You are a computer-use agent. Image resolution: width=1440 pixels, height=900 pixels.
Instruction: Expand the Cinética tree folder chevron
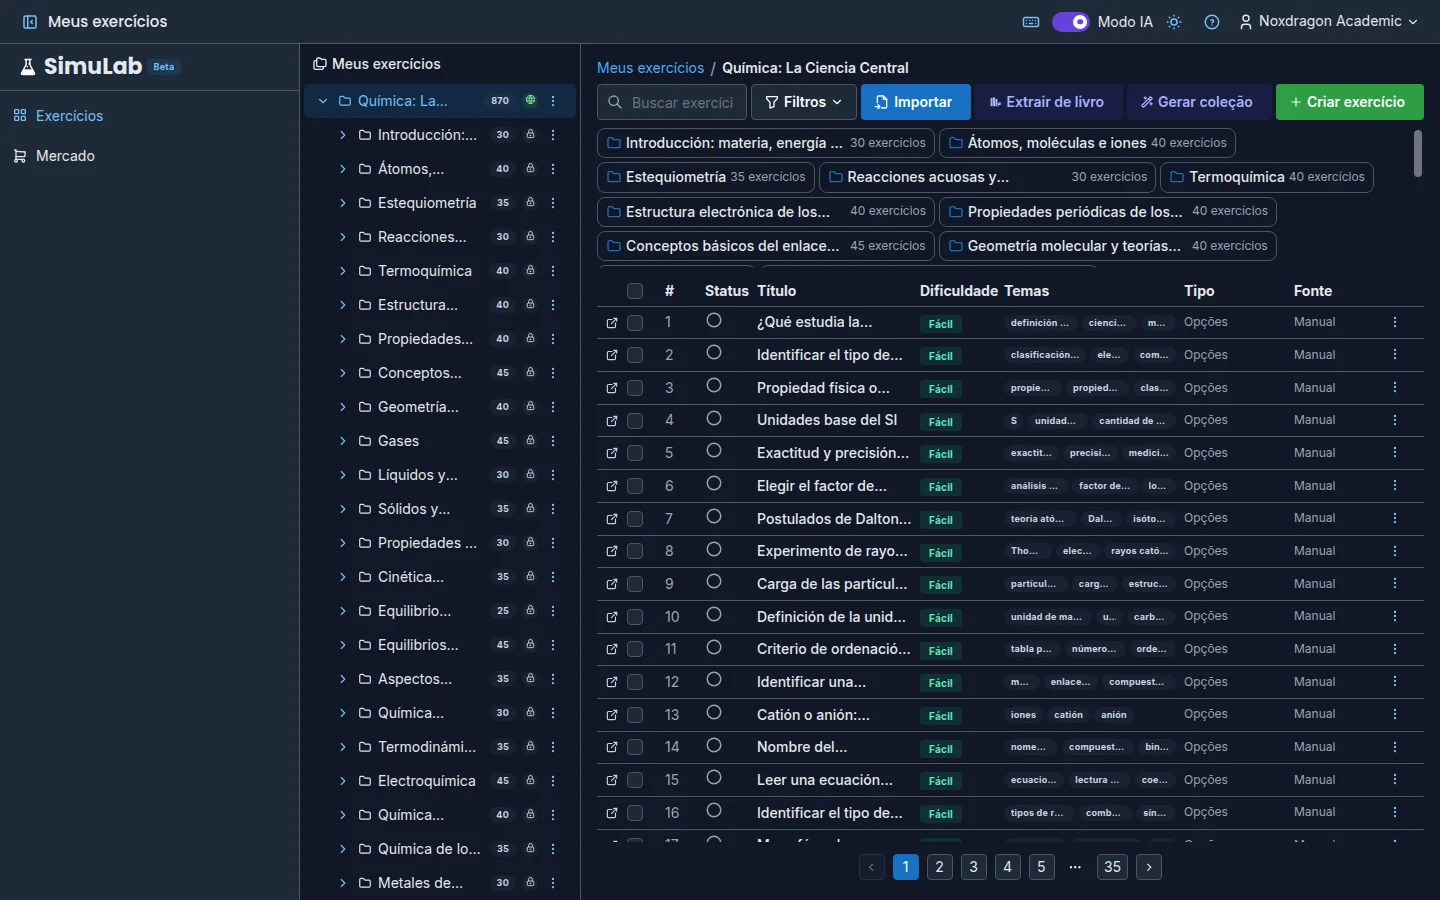[x=342, y=577]
